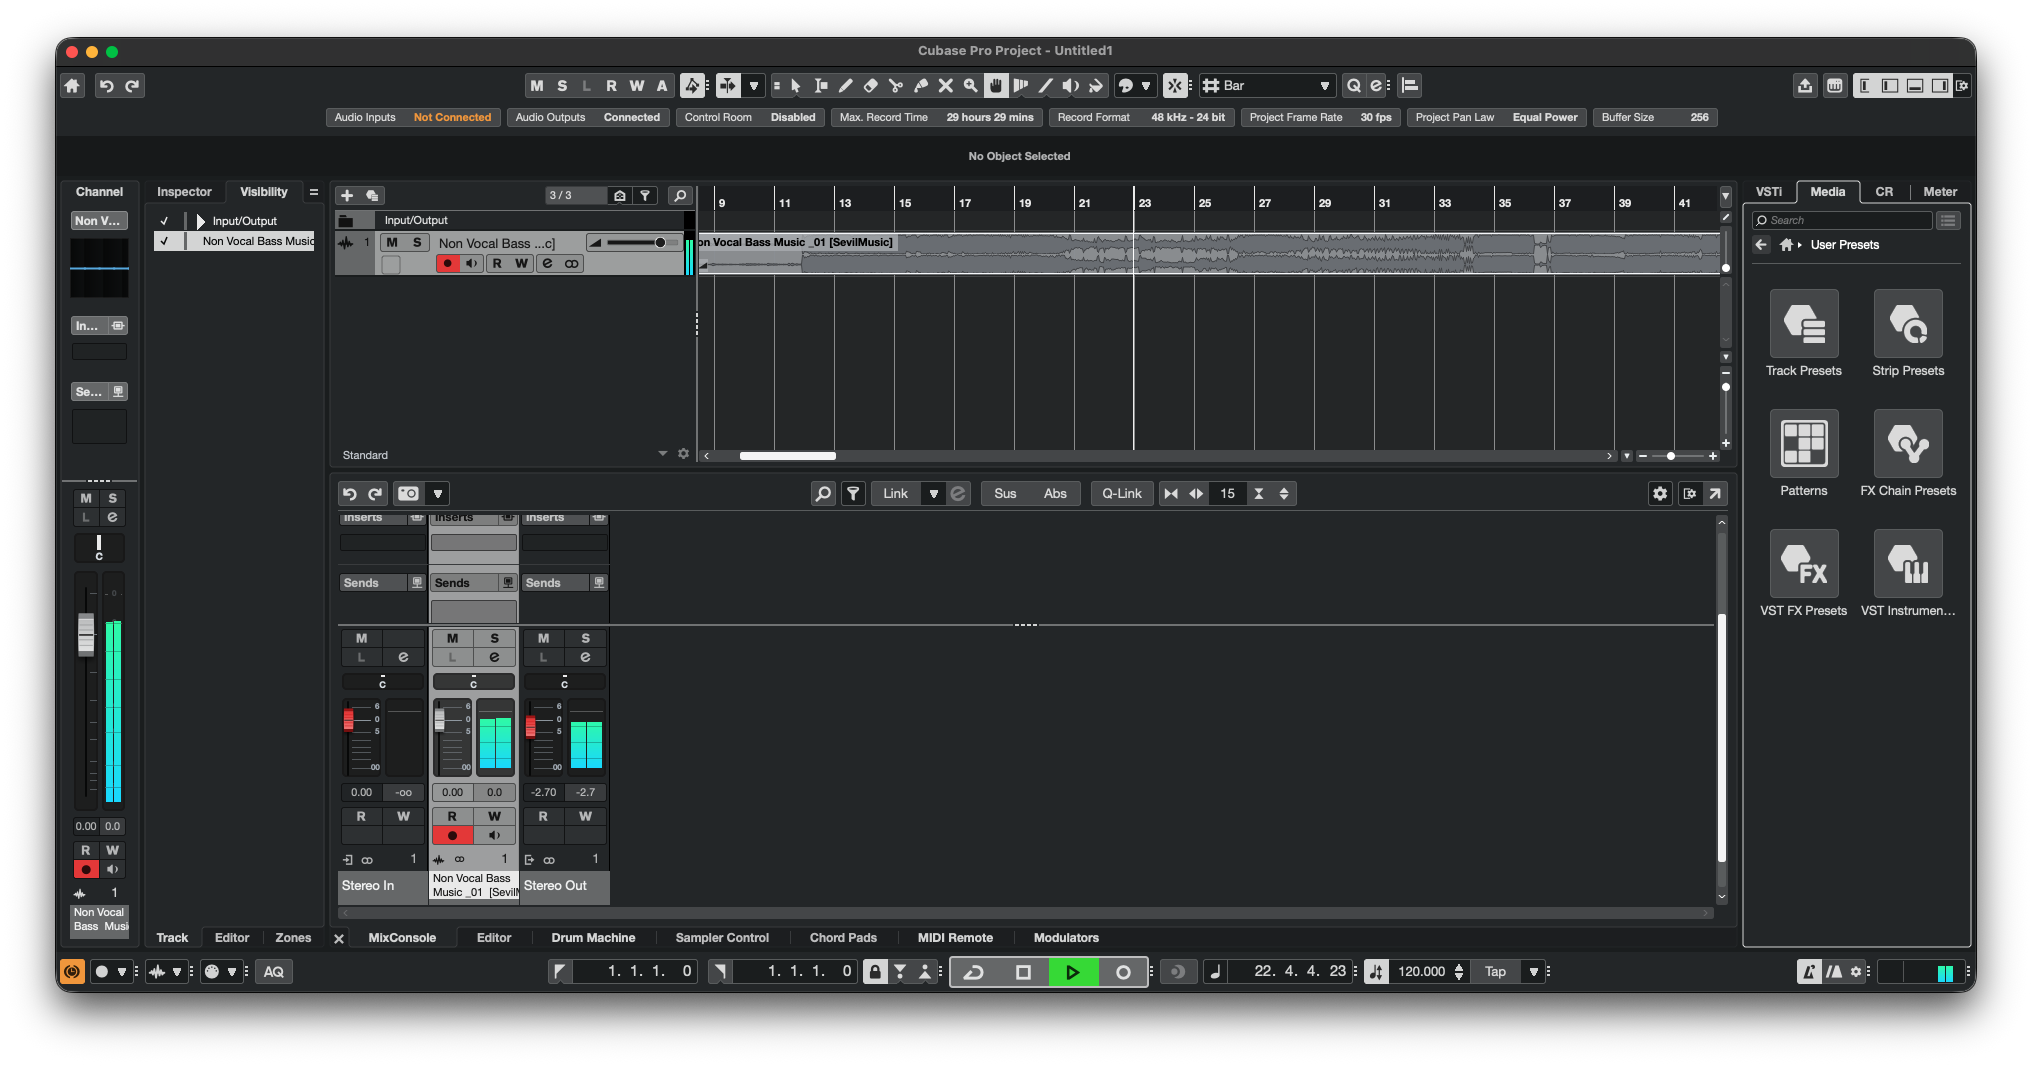Open MixConsole settings gear icon
2032x1066 pixels.
pos(1659,493)
